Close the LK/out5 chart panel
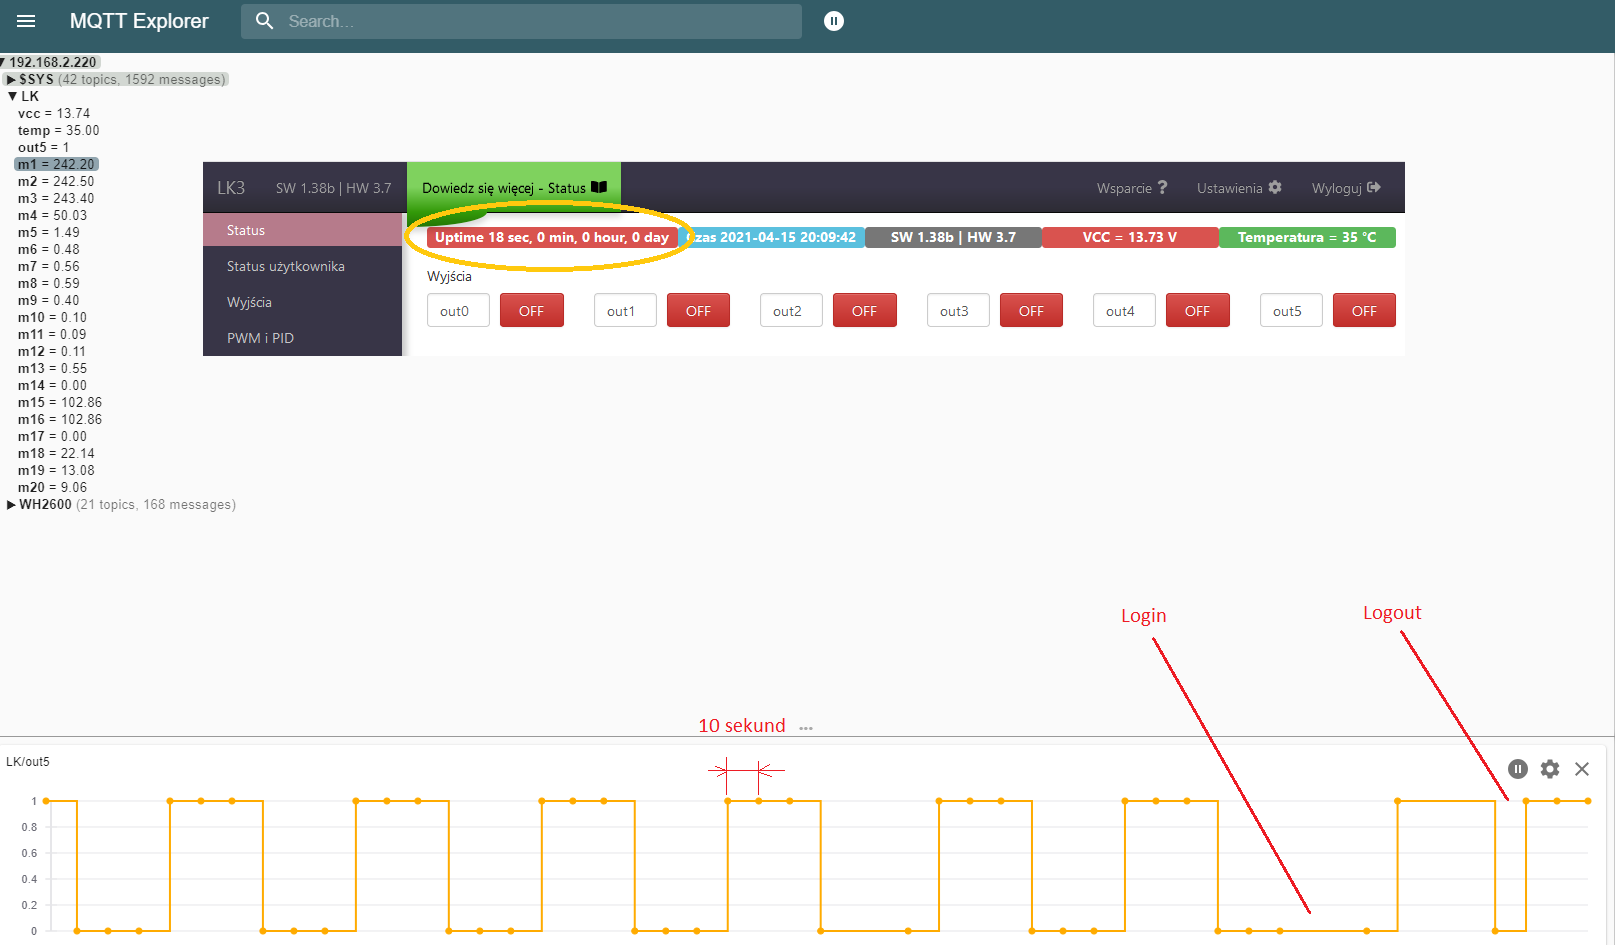 click(1581, 769)
